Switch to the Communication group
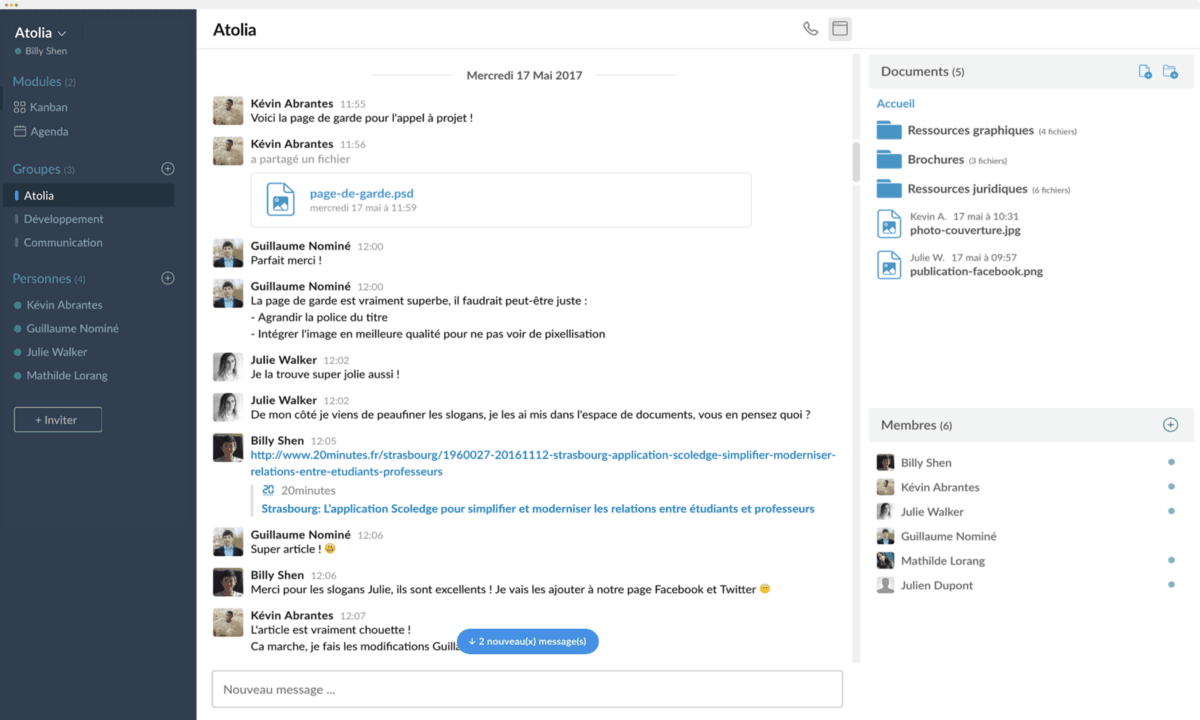Image resolution: width=1200 pixels, height=720 pixels. pyautogui.click(x=63, y=242)
